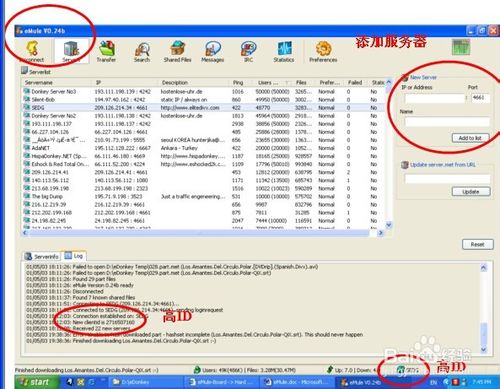The height and width of the screenshot is (389, 500).
Task: Click the Update server.met button
Action: click(471, 192)
